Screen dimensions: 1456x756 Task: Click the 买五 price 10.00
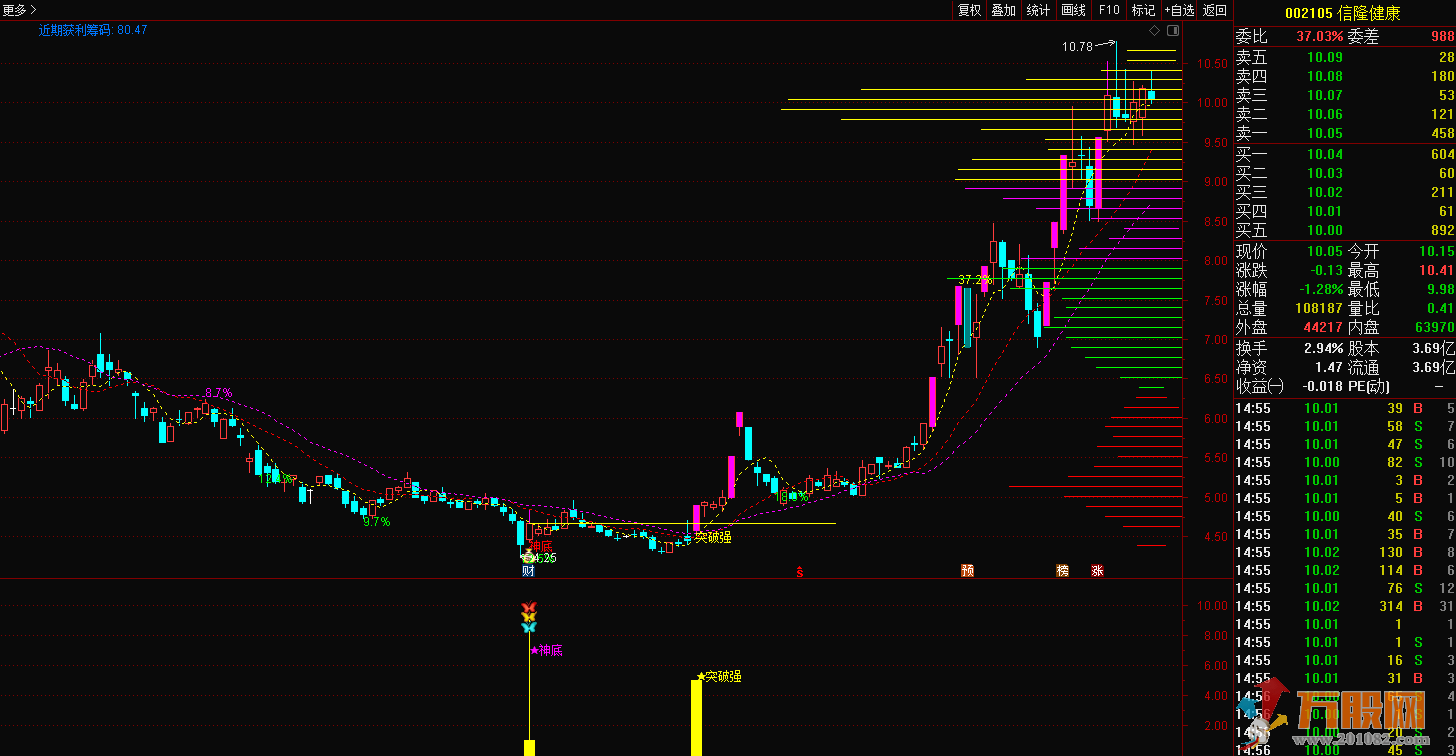click(x=1325, y=230)
